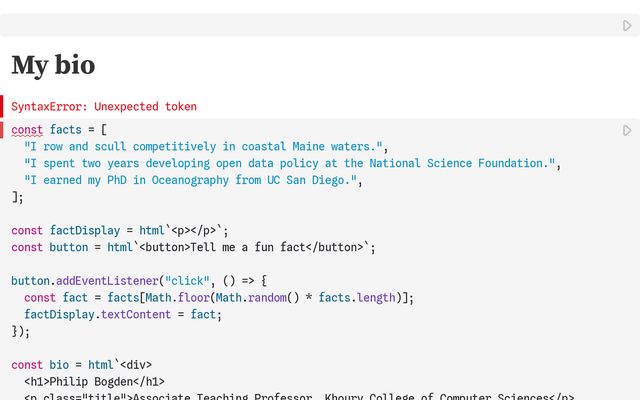Click the 'SyntaxError: Unexpected token' error message

tap(104, 107)
